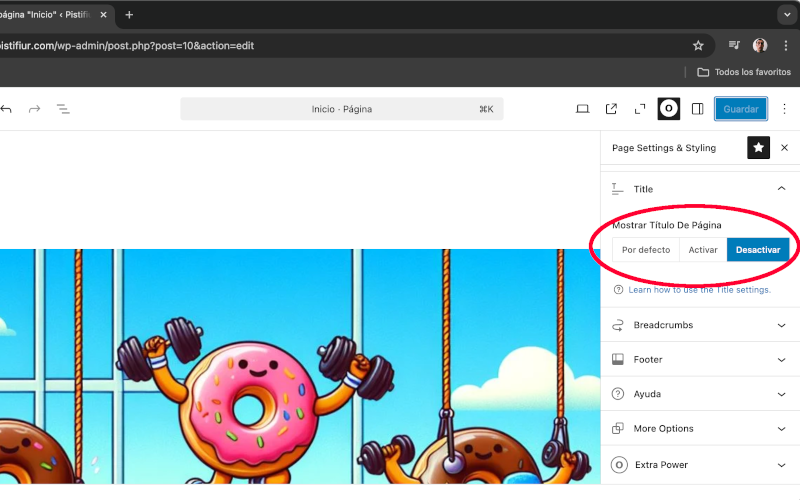Open the editor options three-dot menu
This screenshot has height=500, width=800.
(784, 109)
